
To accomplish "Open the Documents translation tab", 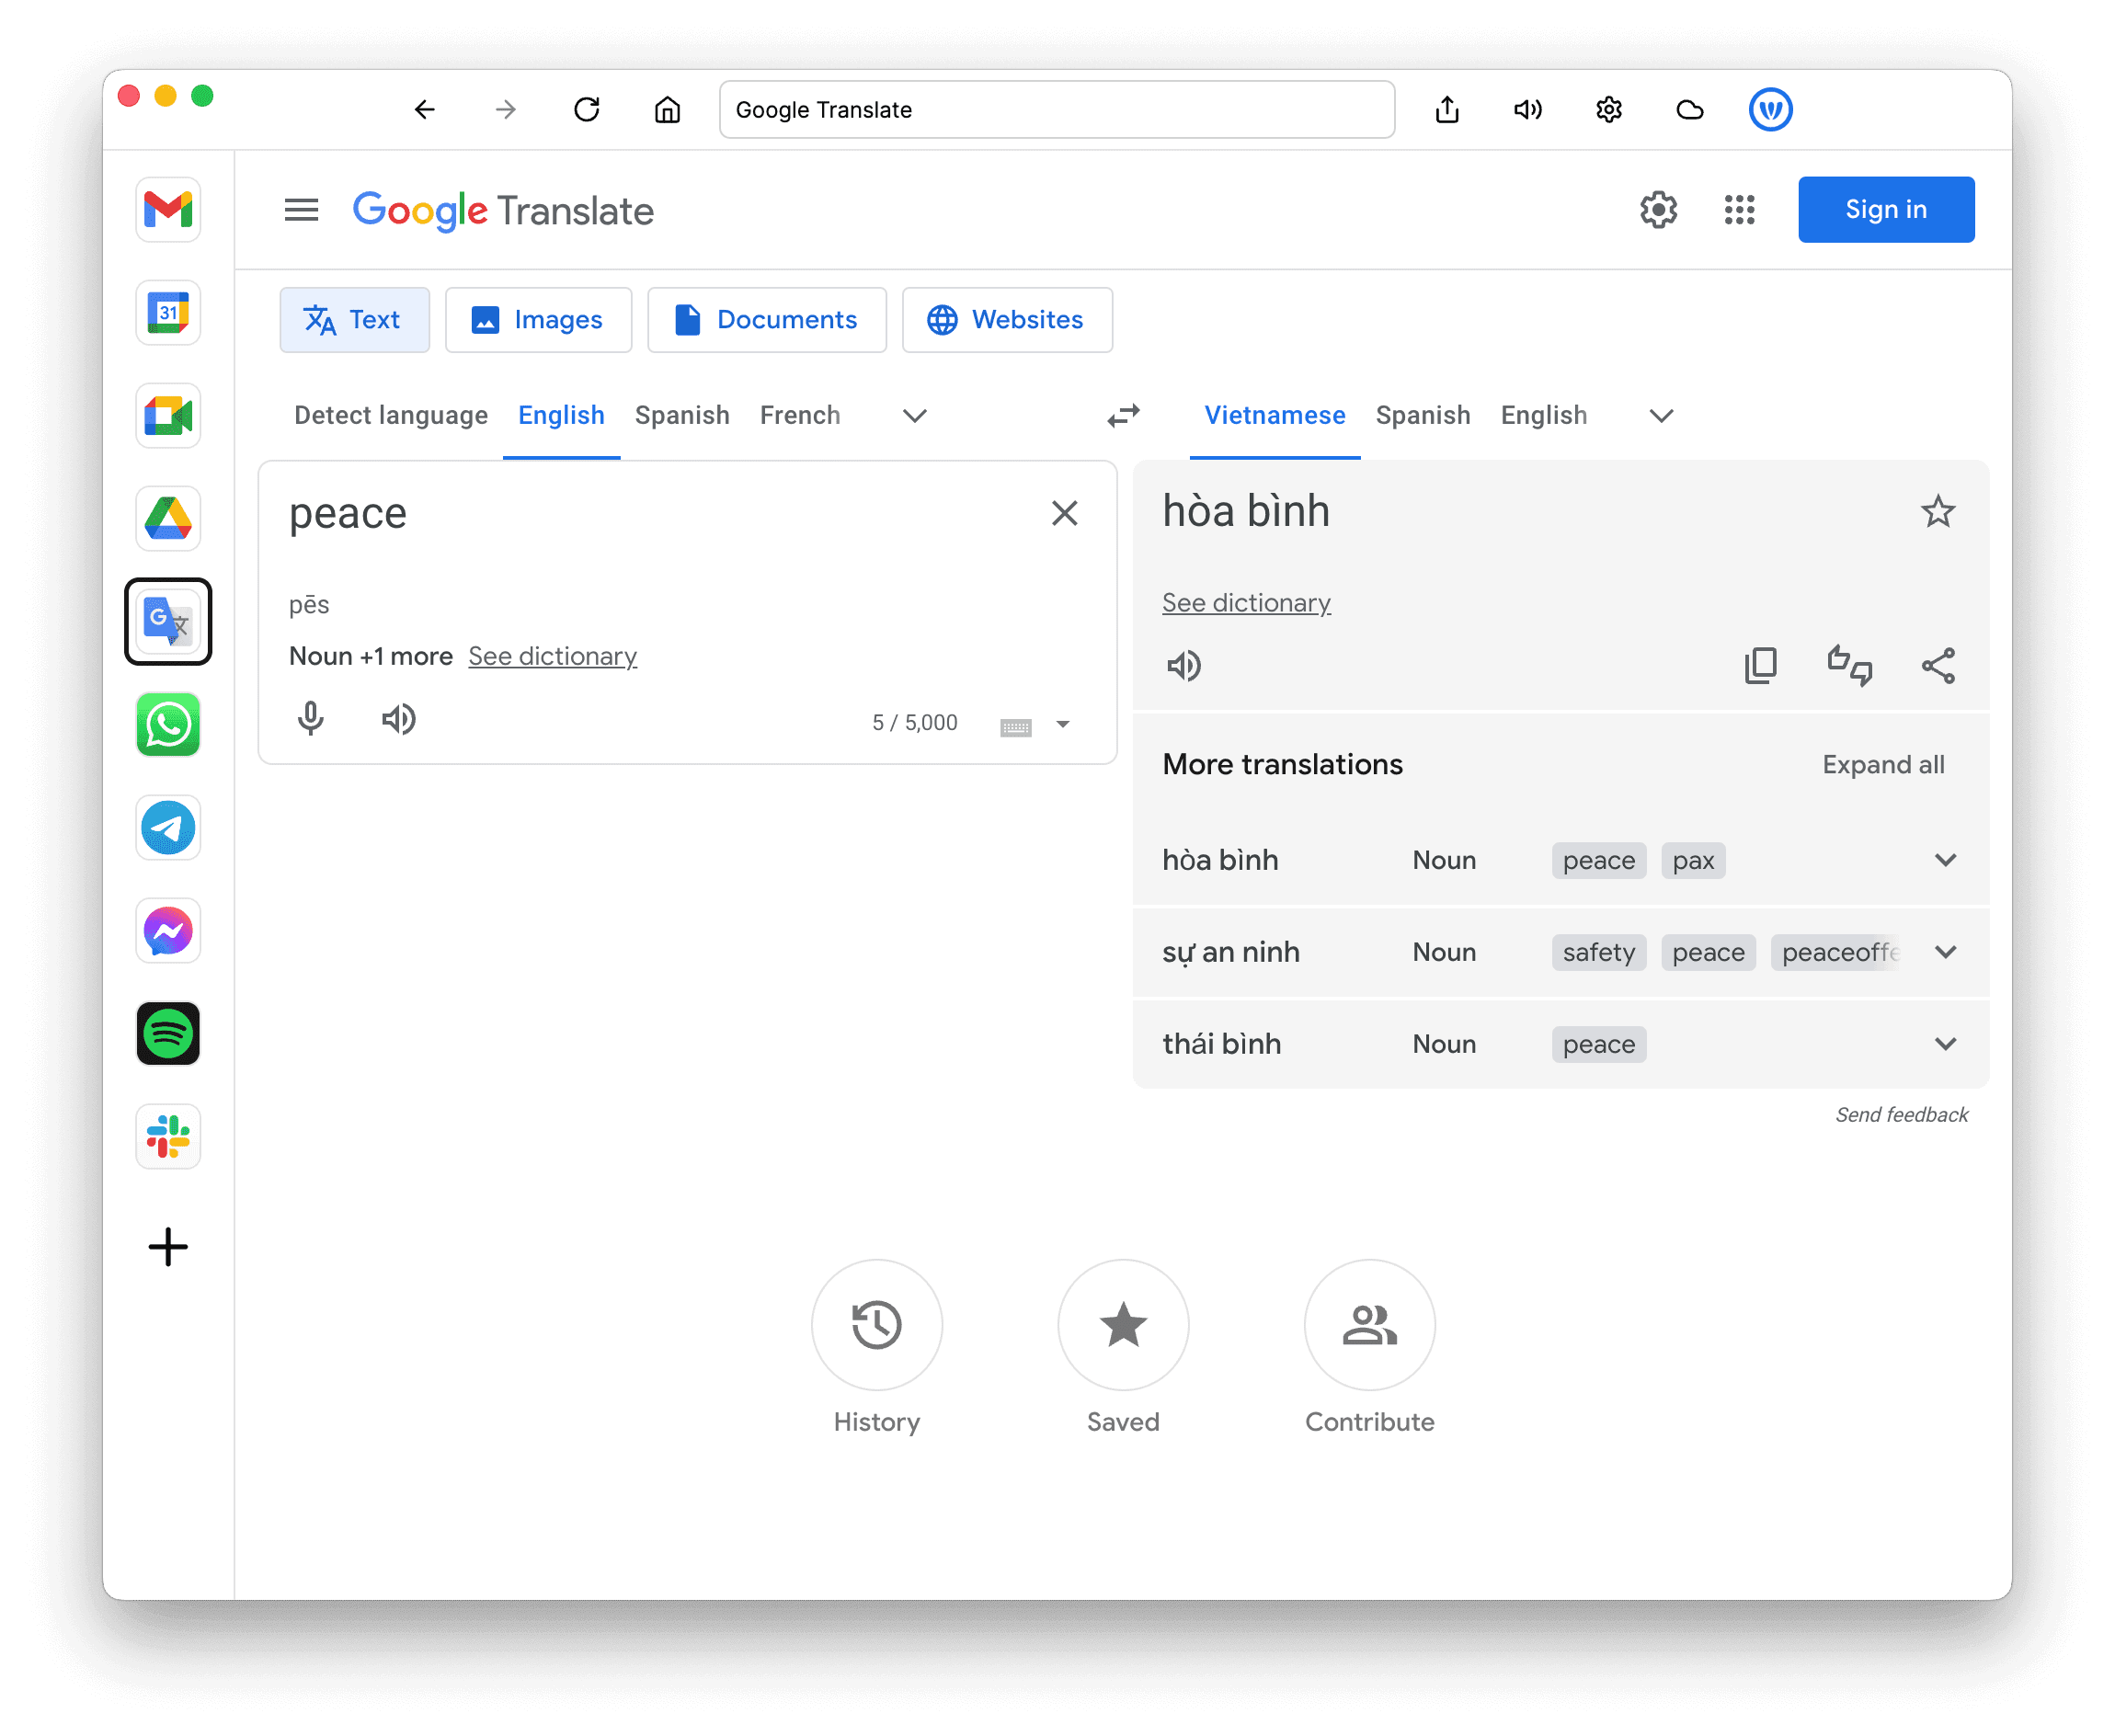I will [766, 318].
